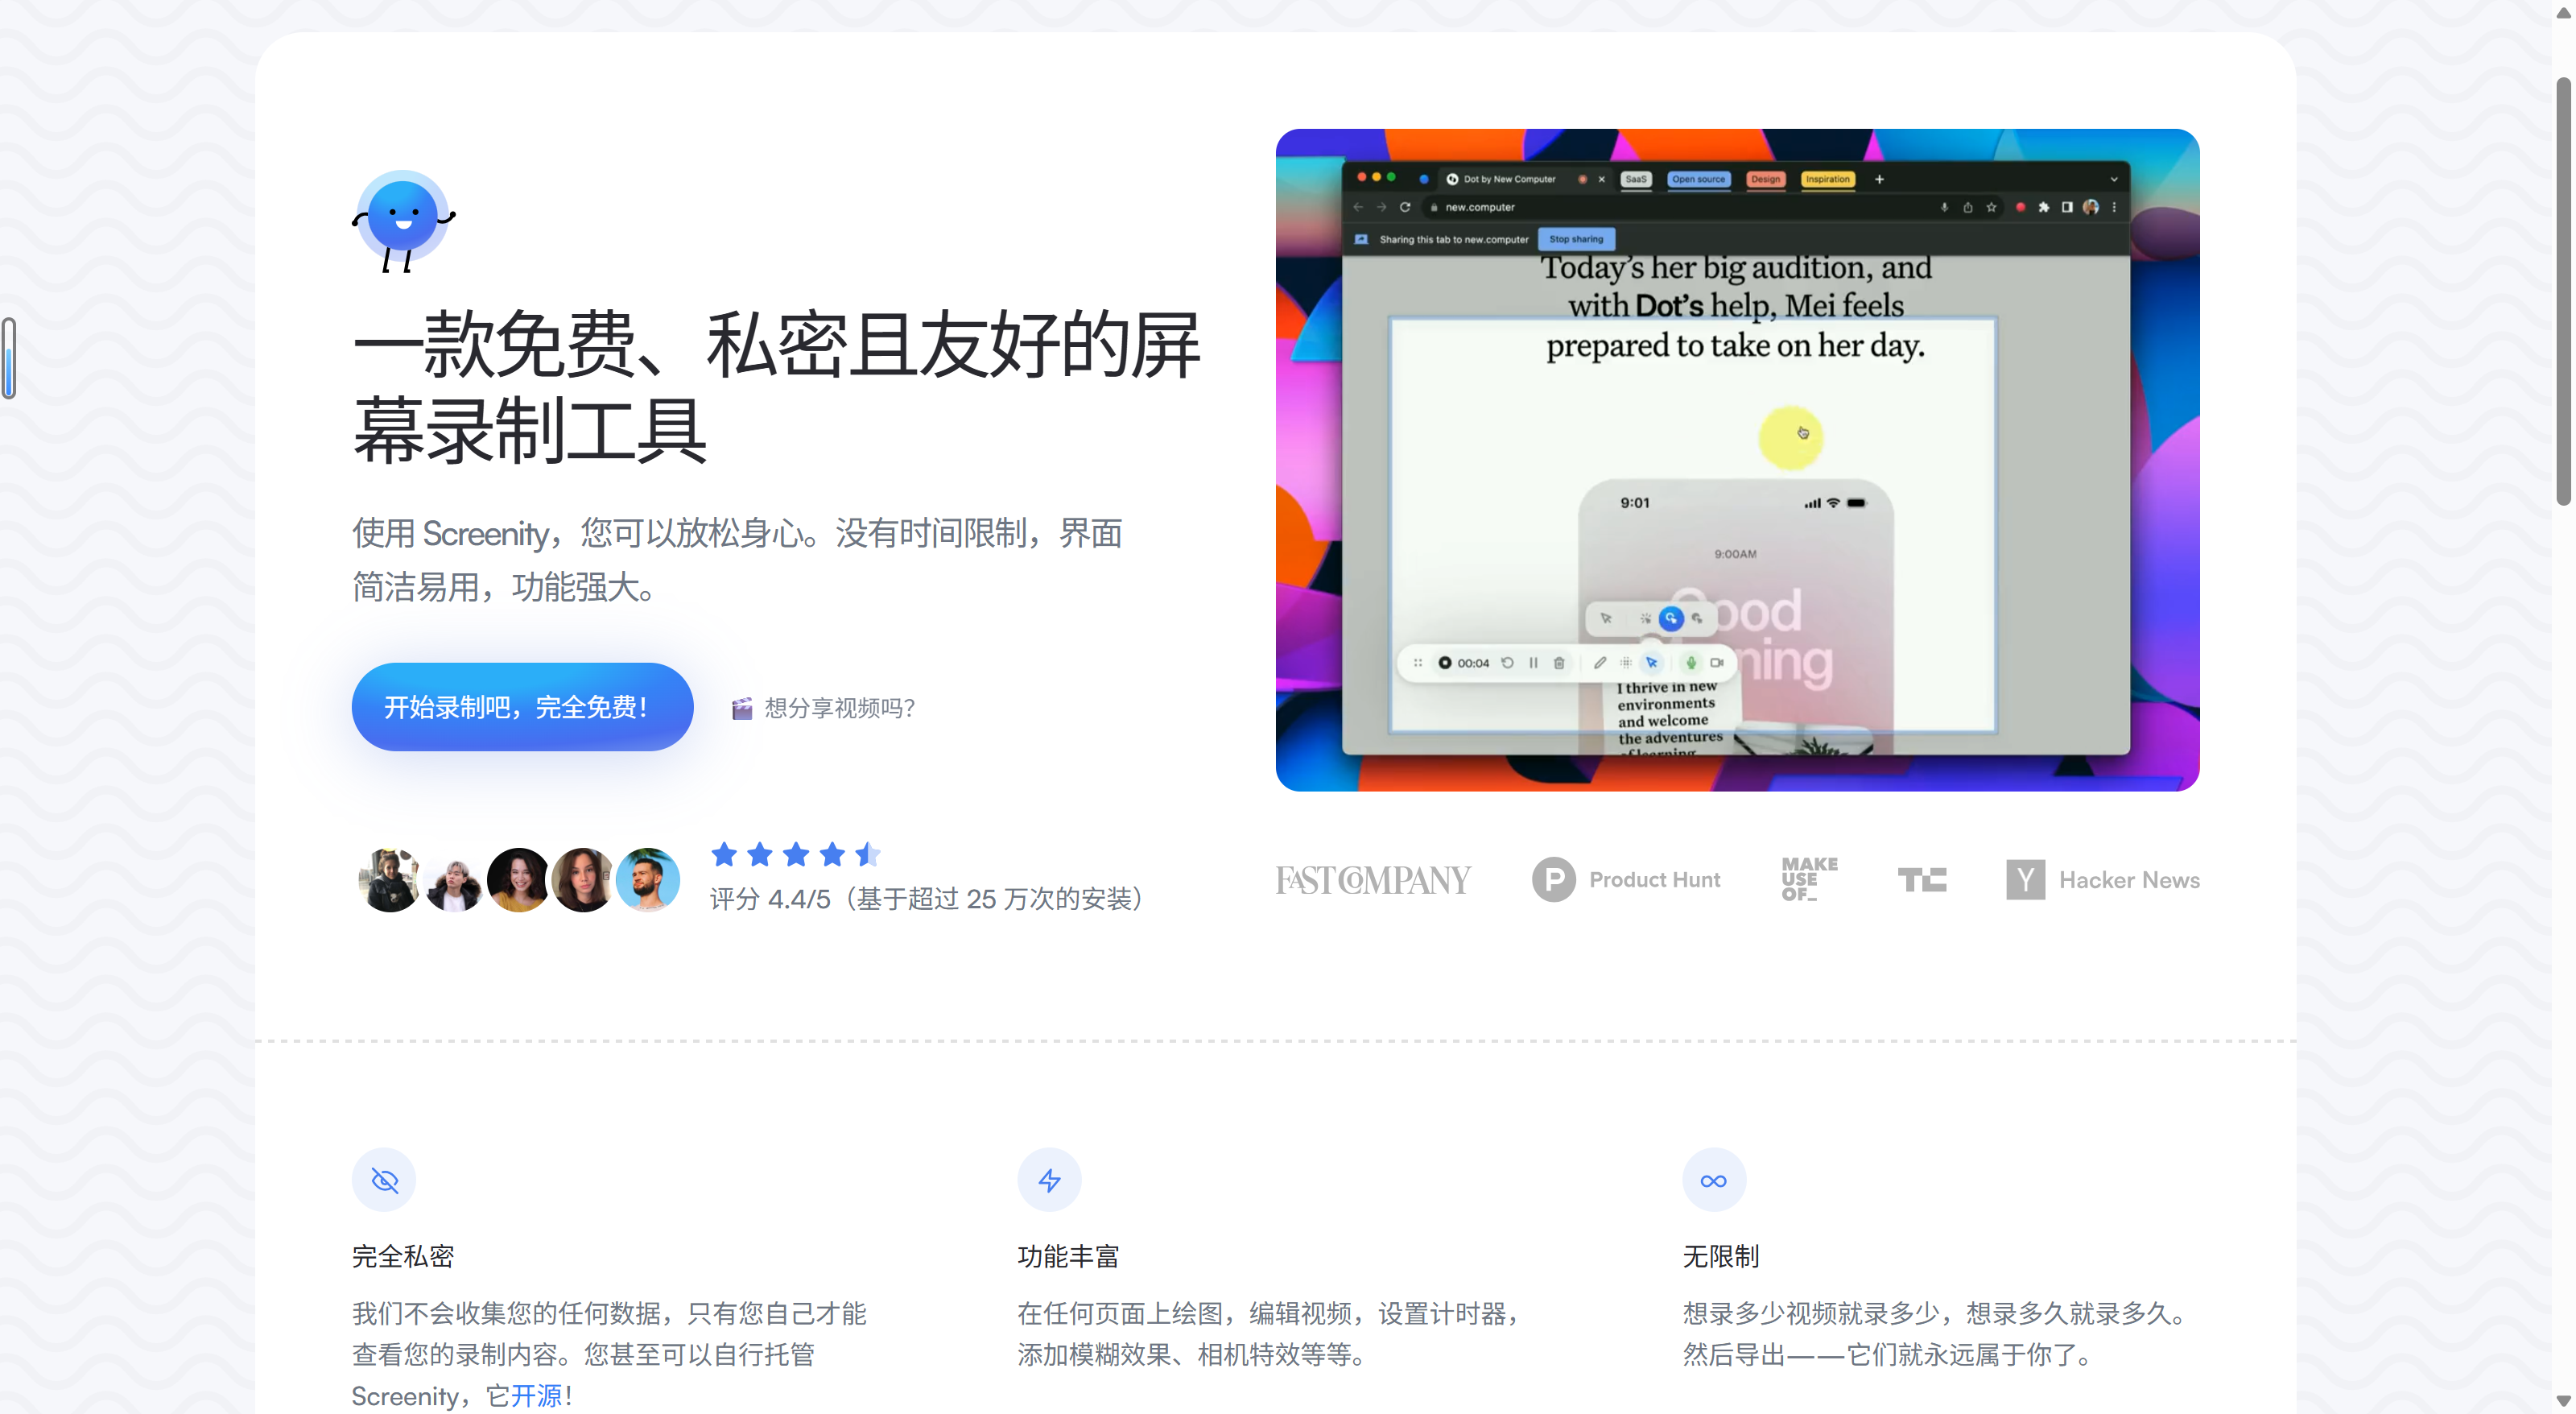Screen dimensions: 2576x1414
Task: Click the first reviewer avatar thumbnail
Action: (389, 880)
